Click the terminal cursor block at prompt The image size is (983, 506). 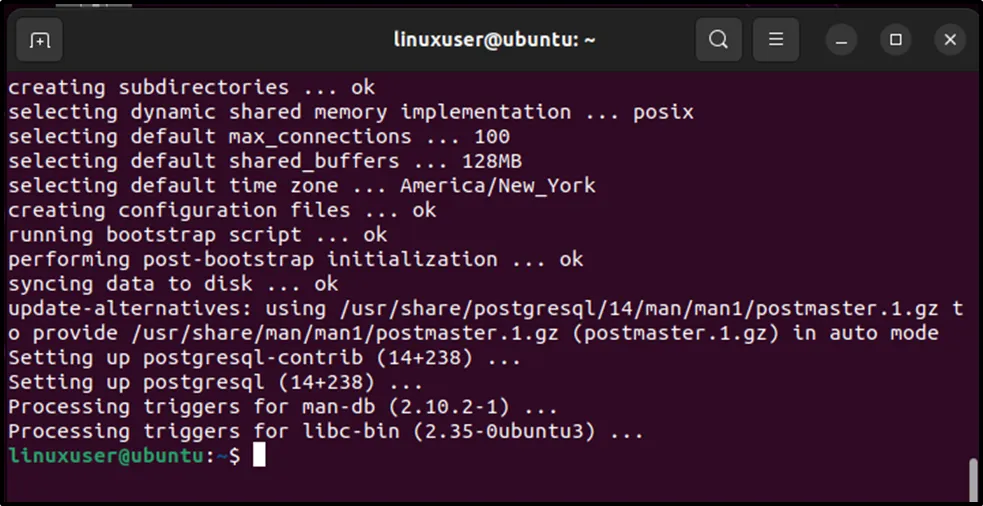(x=259, y=456)
